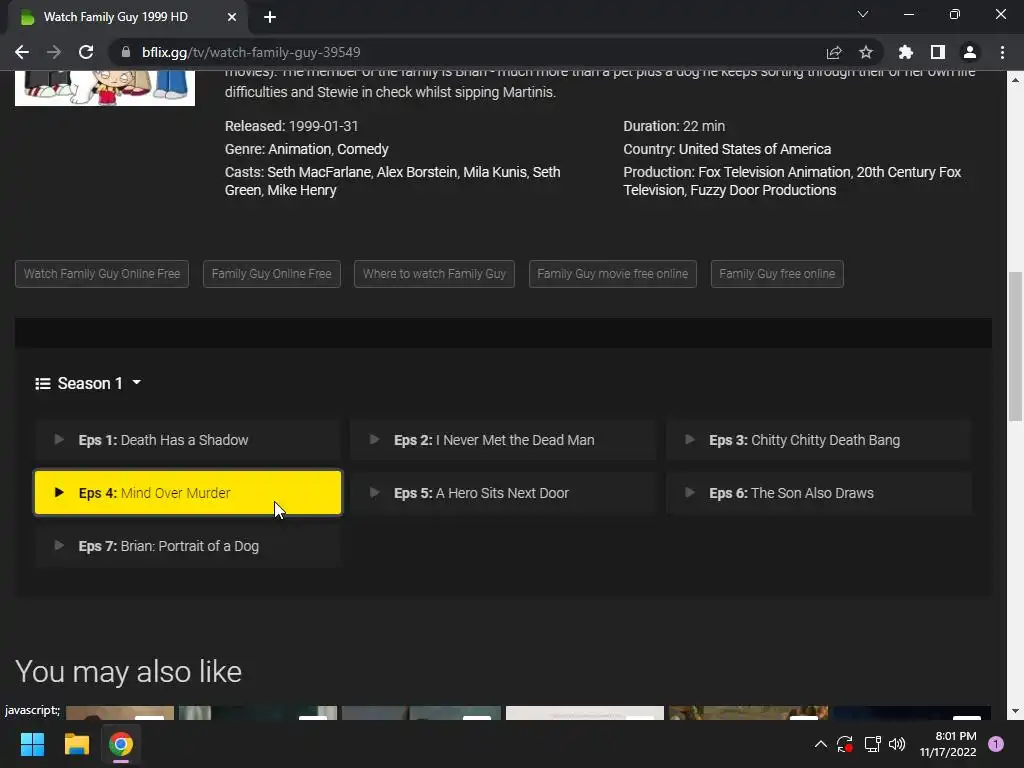Play Eps 4: Mind Over Murder
The image size is (1024, 768).
187,493
